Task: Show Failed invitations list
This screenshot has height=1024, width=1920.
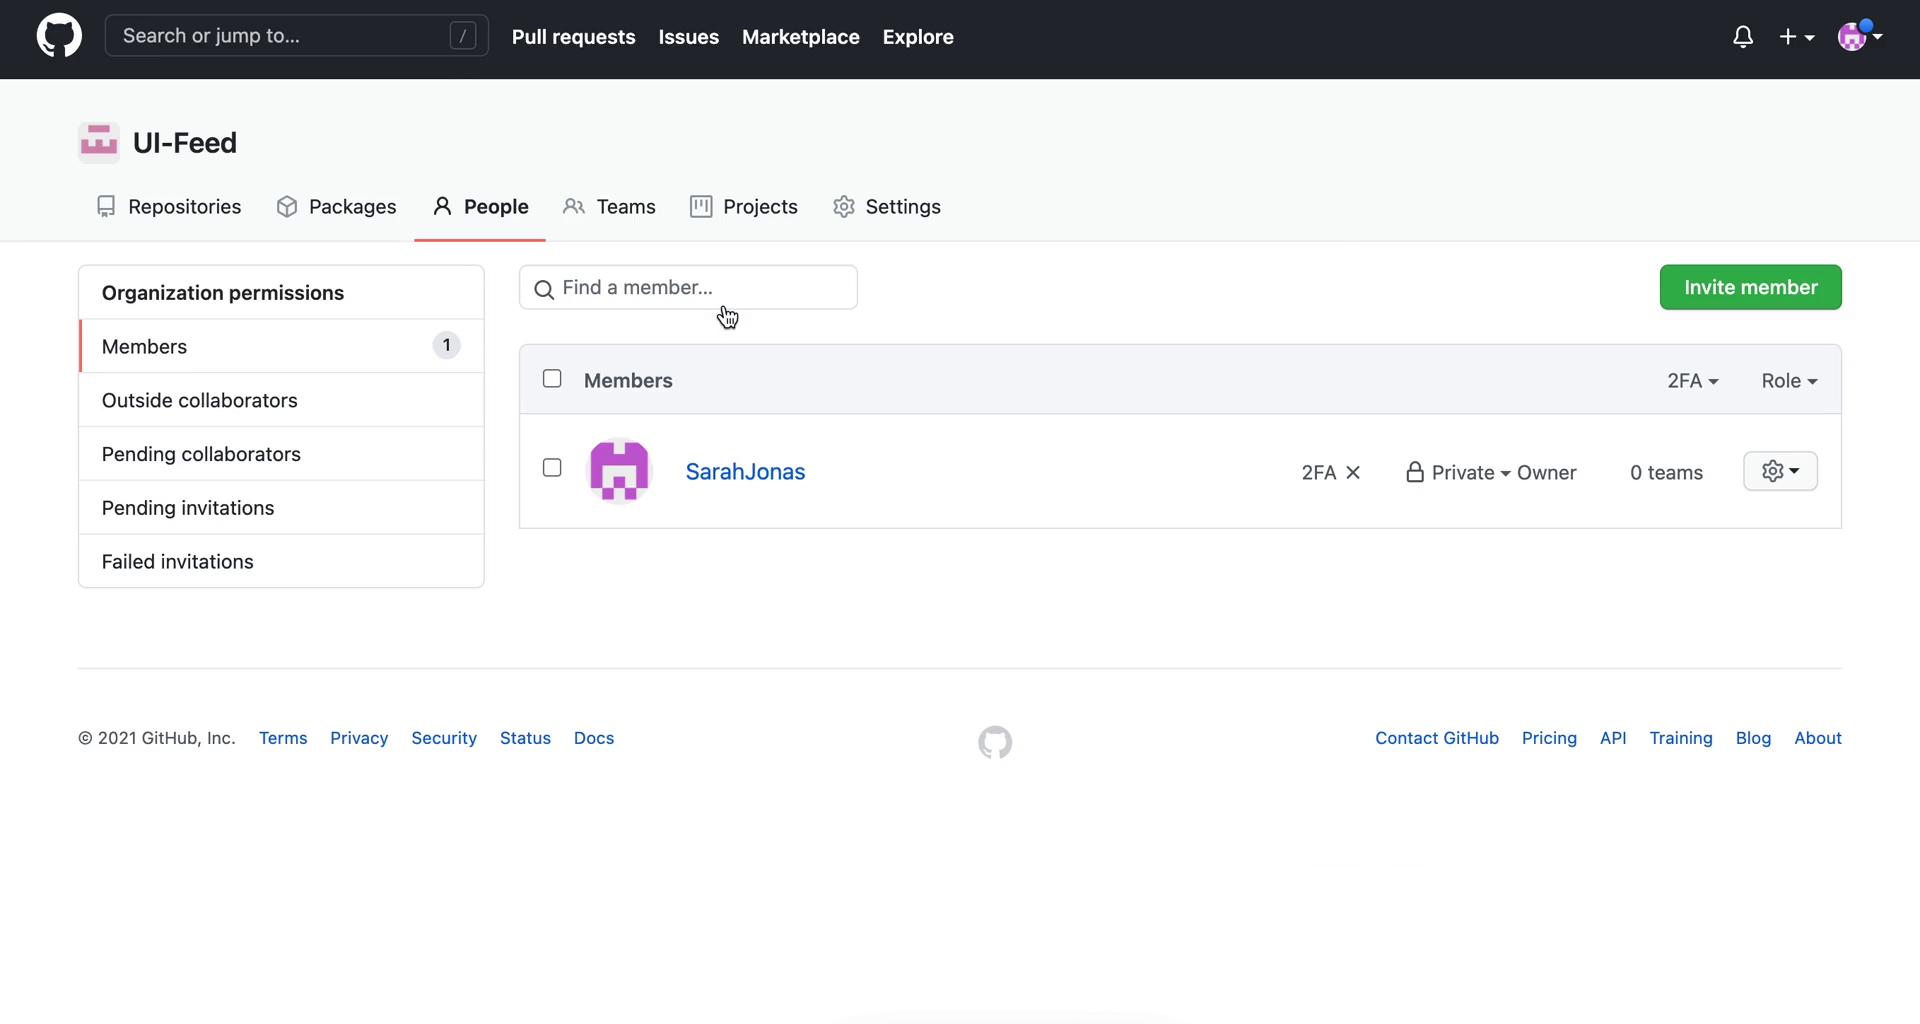Action: pos(282,561)
